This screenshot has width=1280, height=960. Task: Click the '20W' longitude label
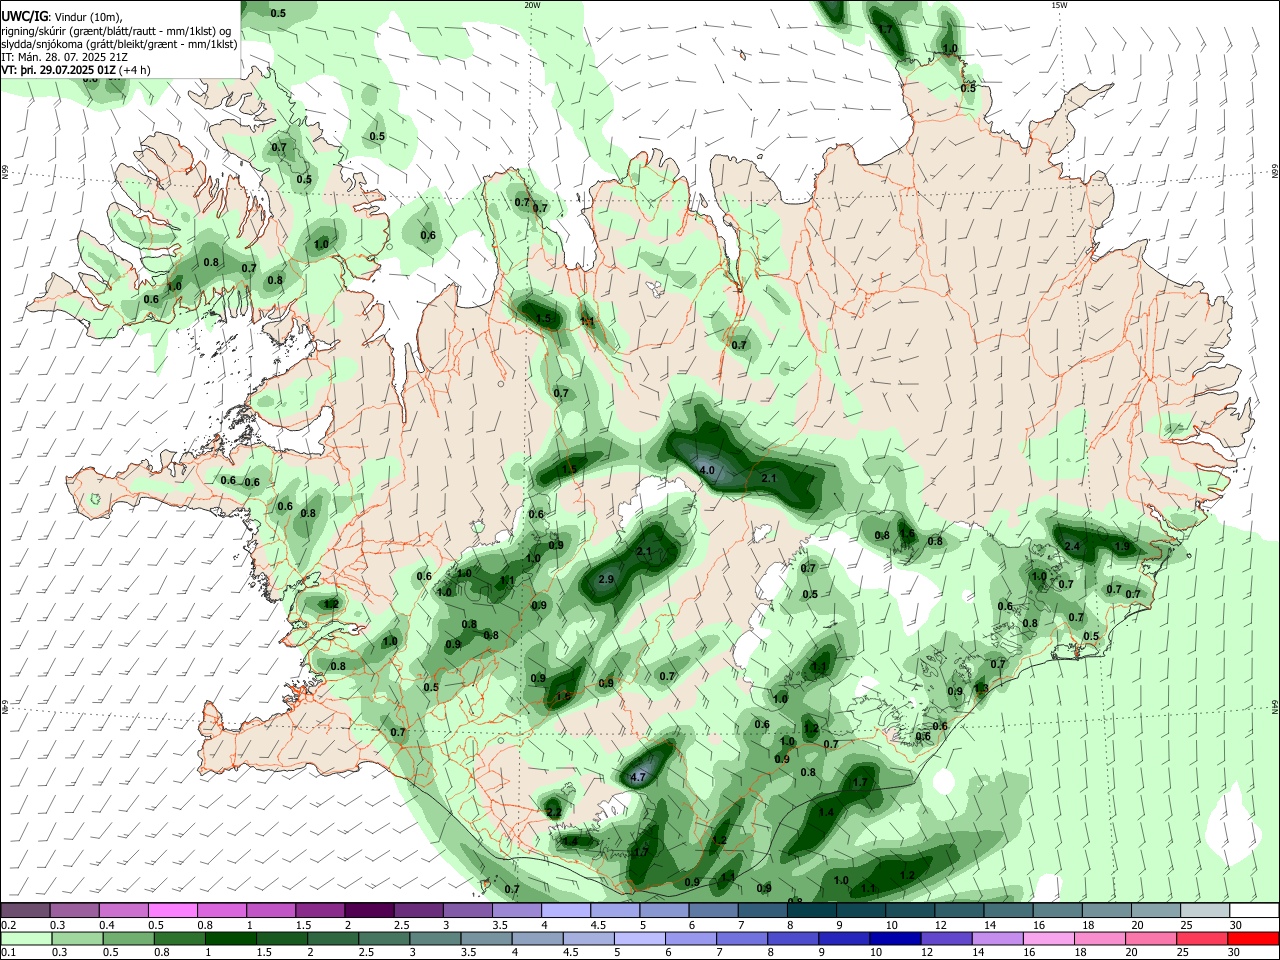532,5
